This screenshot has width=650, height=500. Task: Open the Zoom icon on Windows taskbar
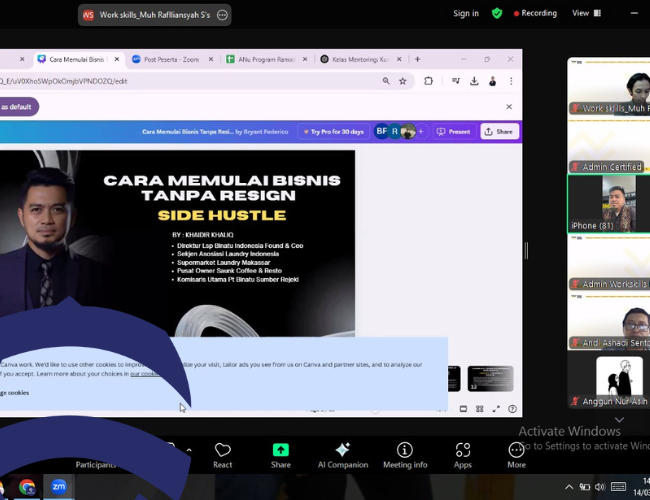tap(58, 487)
